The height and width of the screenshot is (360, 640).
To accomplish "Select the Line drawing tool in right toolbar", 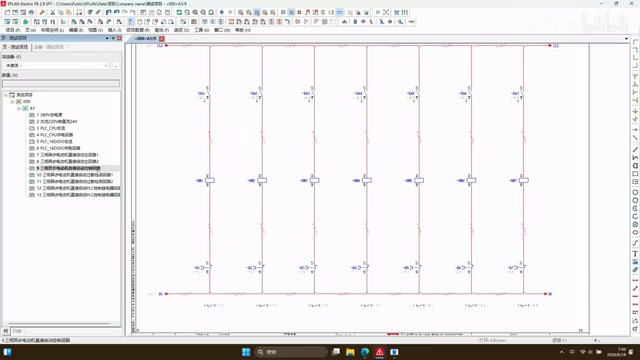I will click(635, 150).
